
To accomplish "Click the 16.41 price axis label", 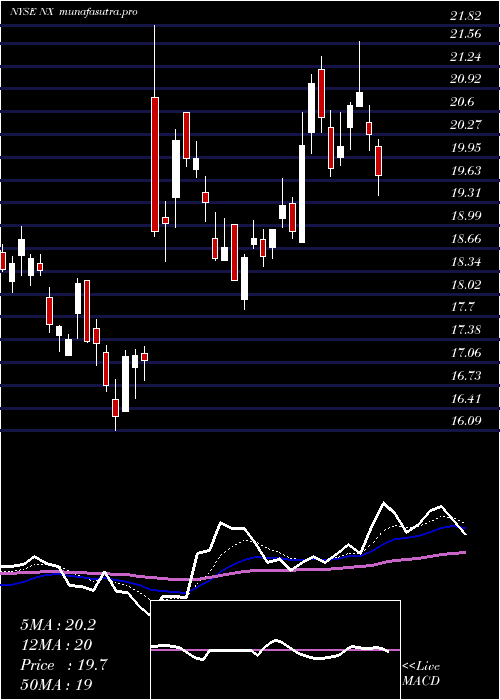I will click(x=466, y=398).
